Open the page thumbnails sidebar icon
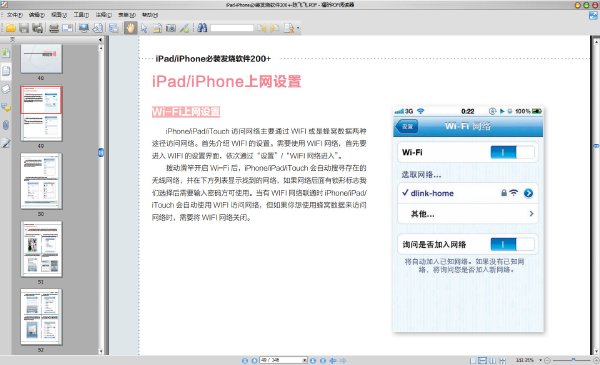The height and width of the screenshot is (365, 600). click(x=6, y=70)
